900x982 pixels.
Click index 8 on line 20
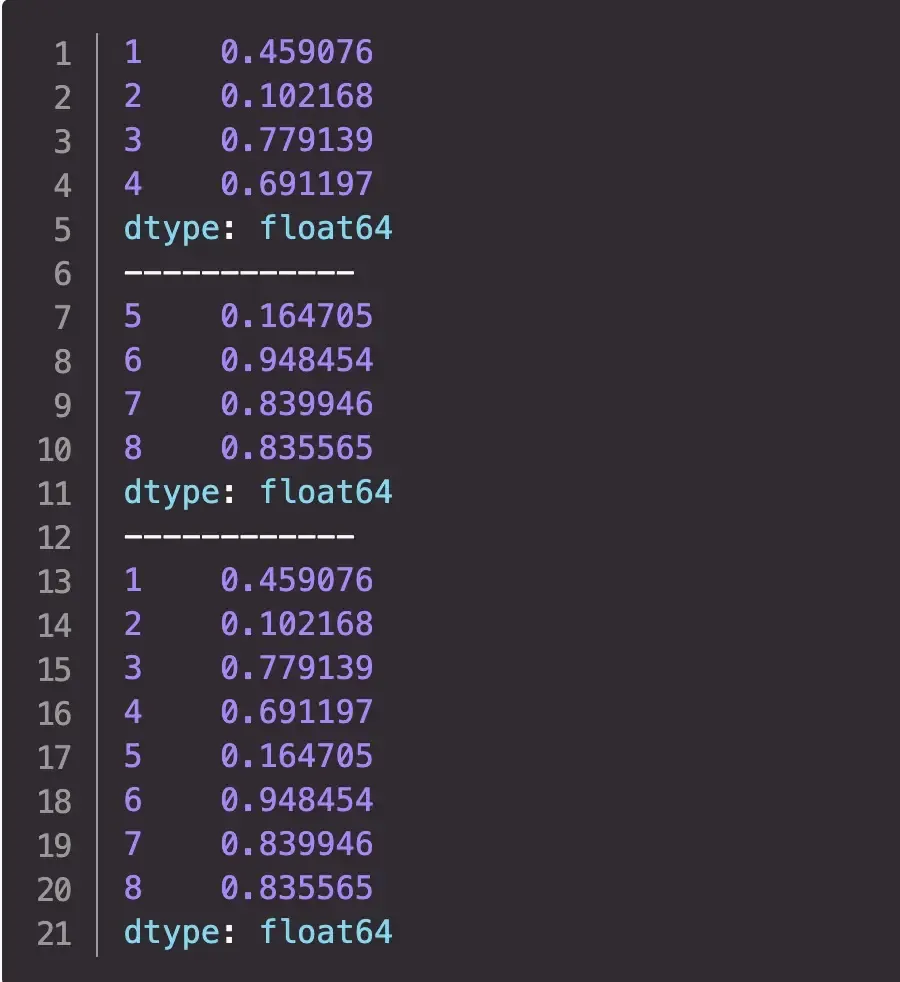coord(133,888)
